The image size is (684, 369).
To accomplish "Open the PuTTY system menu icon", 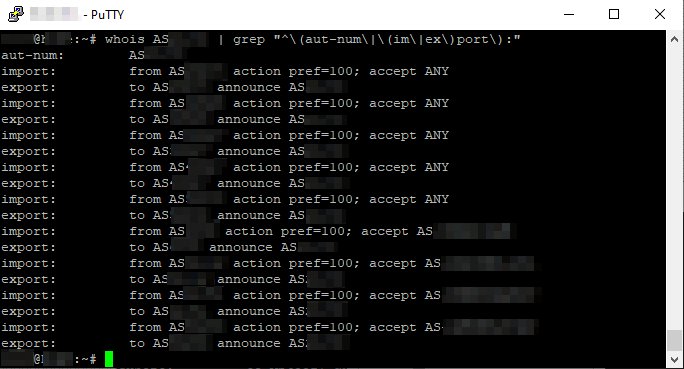I will (x=16, y=14).
